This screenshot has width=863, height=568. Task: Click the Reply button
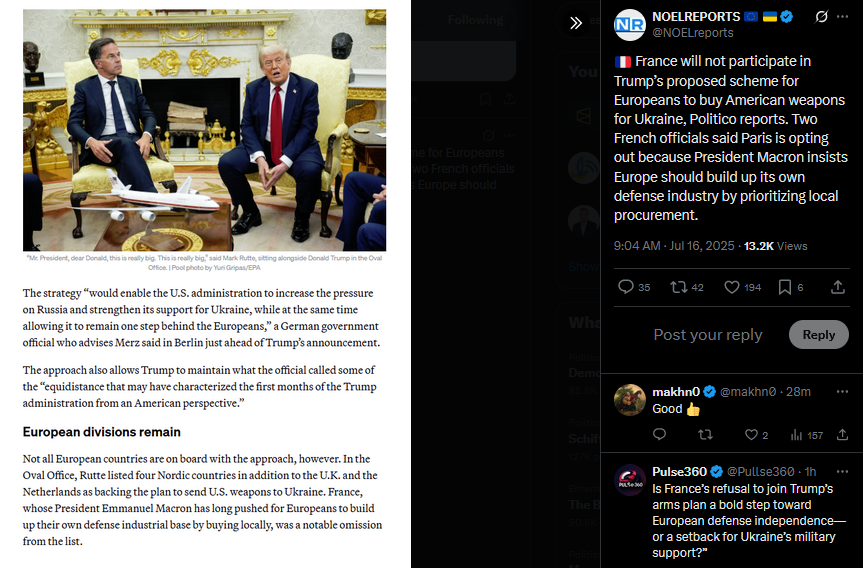(x=818, y=335)
